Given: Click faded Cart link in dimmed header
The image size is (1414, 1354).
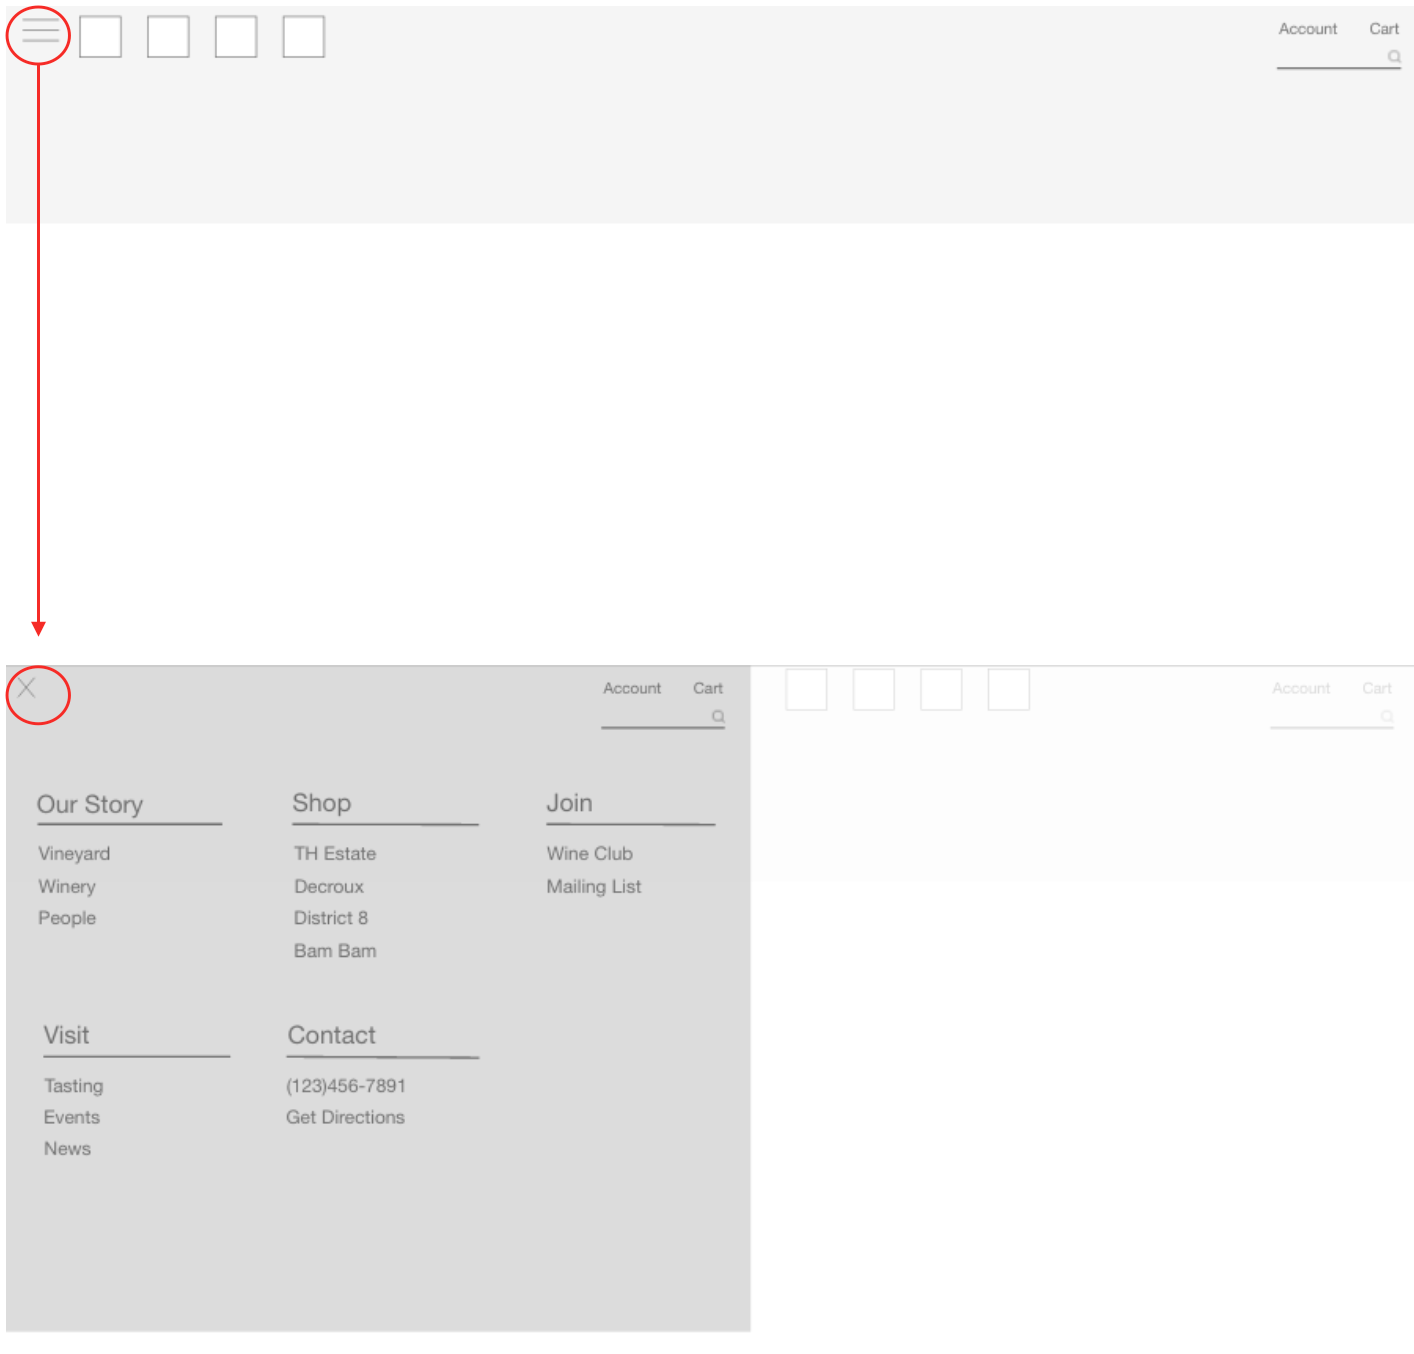Looking at the screenshot, I should click(x=1377, y=688).
